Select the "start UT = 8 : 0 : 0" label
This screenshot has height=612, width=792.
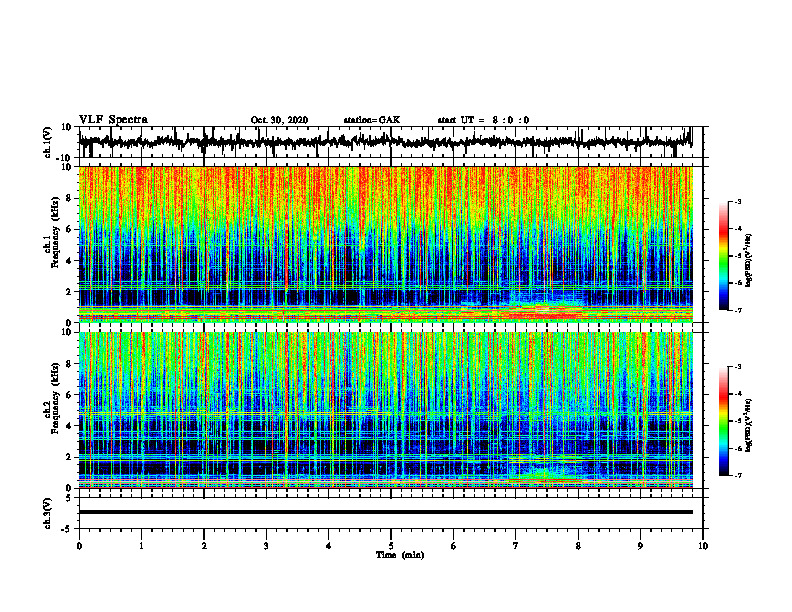(483, 120)
